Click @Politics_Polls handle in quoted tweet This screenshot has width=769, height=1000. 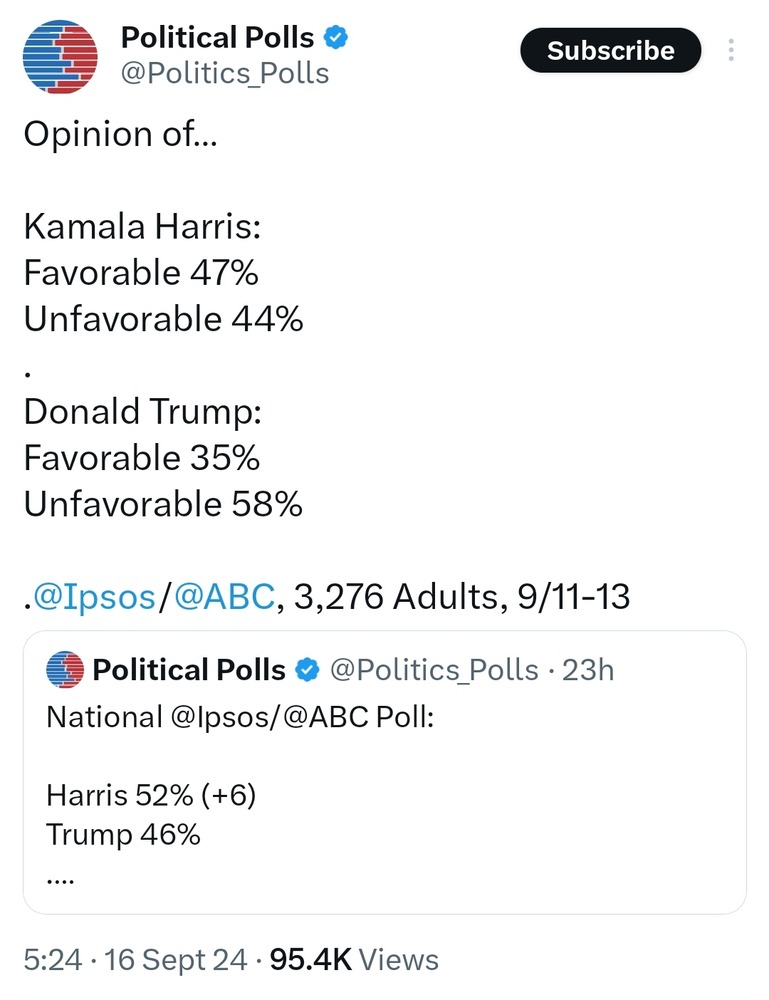coord(434,670)
